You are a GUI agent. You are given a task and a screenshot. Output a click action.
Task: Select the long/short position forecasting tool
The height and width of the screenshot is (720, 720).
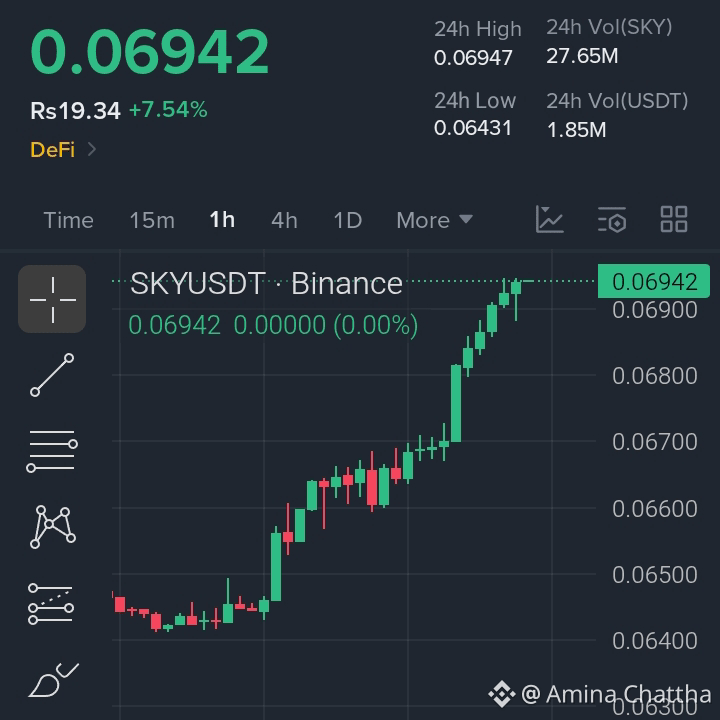(x=51, y=604)
